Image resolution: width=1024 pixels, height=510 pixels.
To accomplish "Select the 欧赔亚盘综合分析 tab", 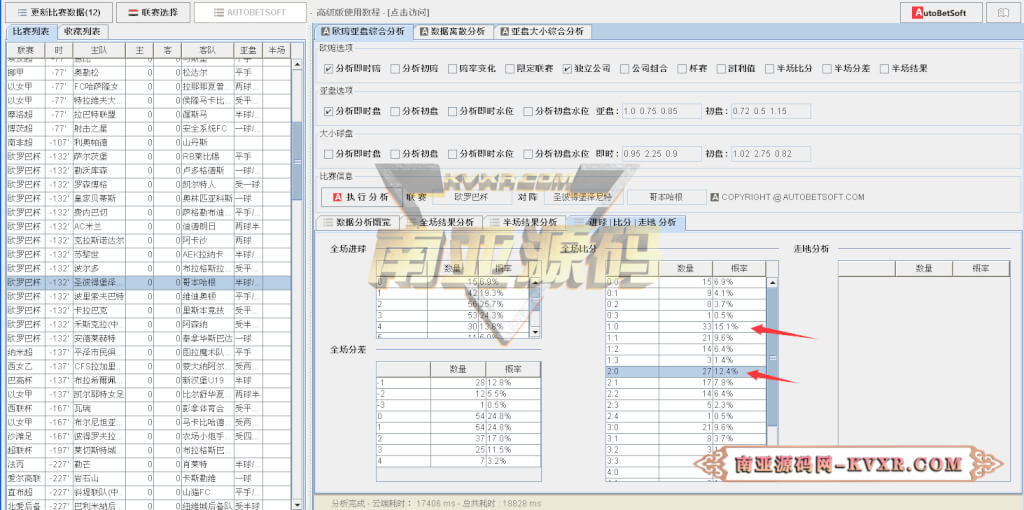I will tap(363, 31).
